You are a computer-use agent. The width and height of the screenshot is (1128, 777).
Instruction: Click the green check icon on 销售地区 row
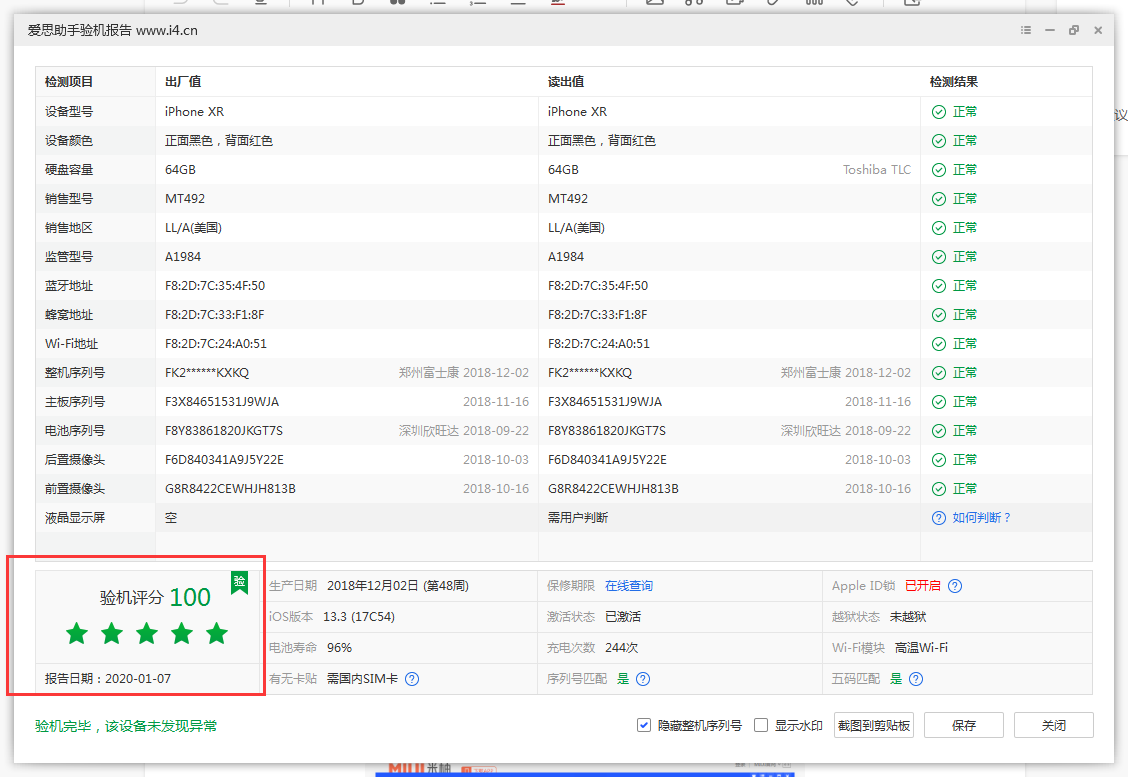(938, 227)
